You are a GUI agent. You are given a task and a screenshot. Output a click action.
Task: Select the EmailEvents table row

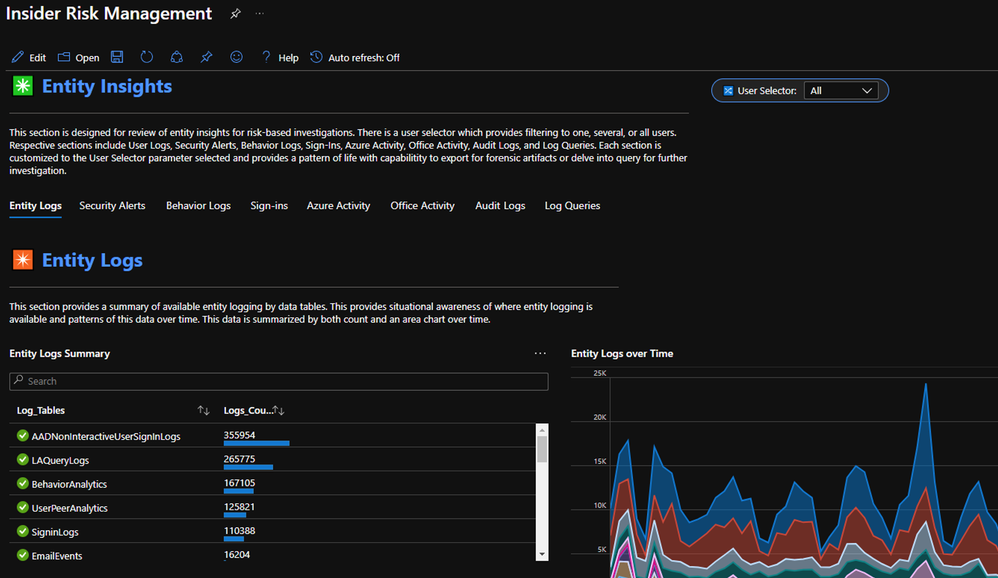pos(272,555)
